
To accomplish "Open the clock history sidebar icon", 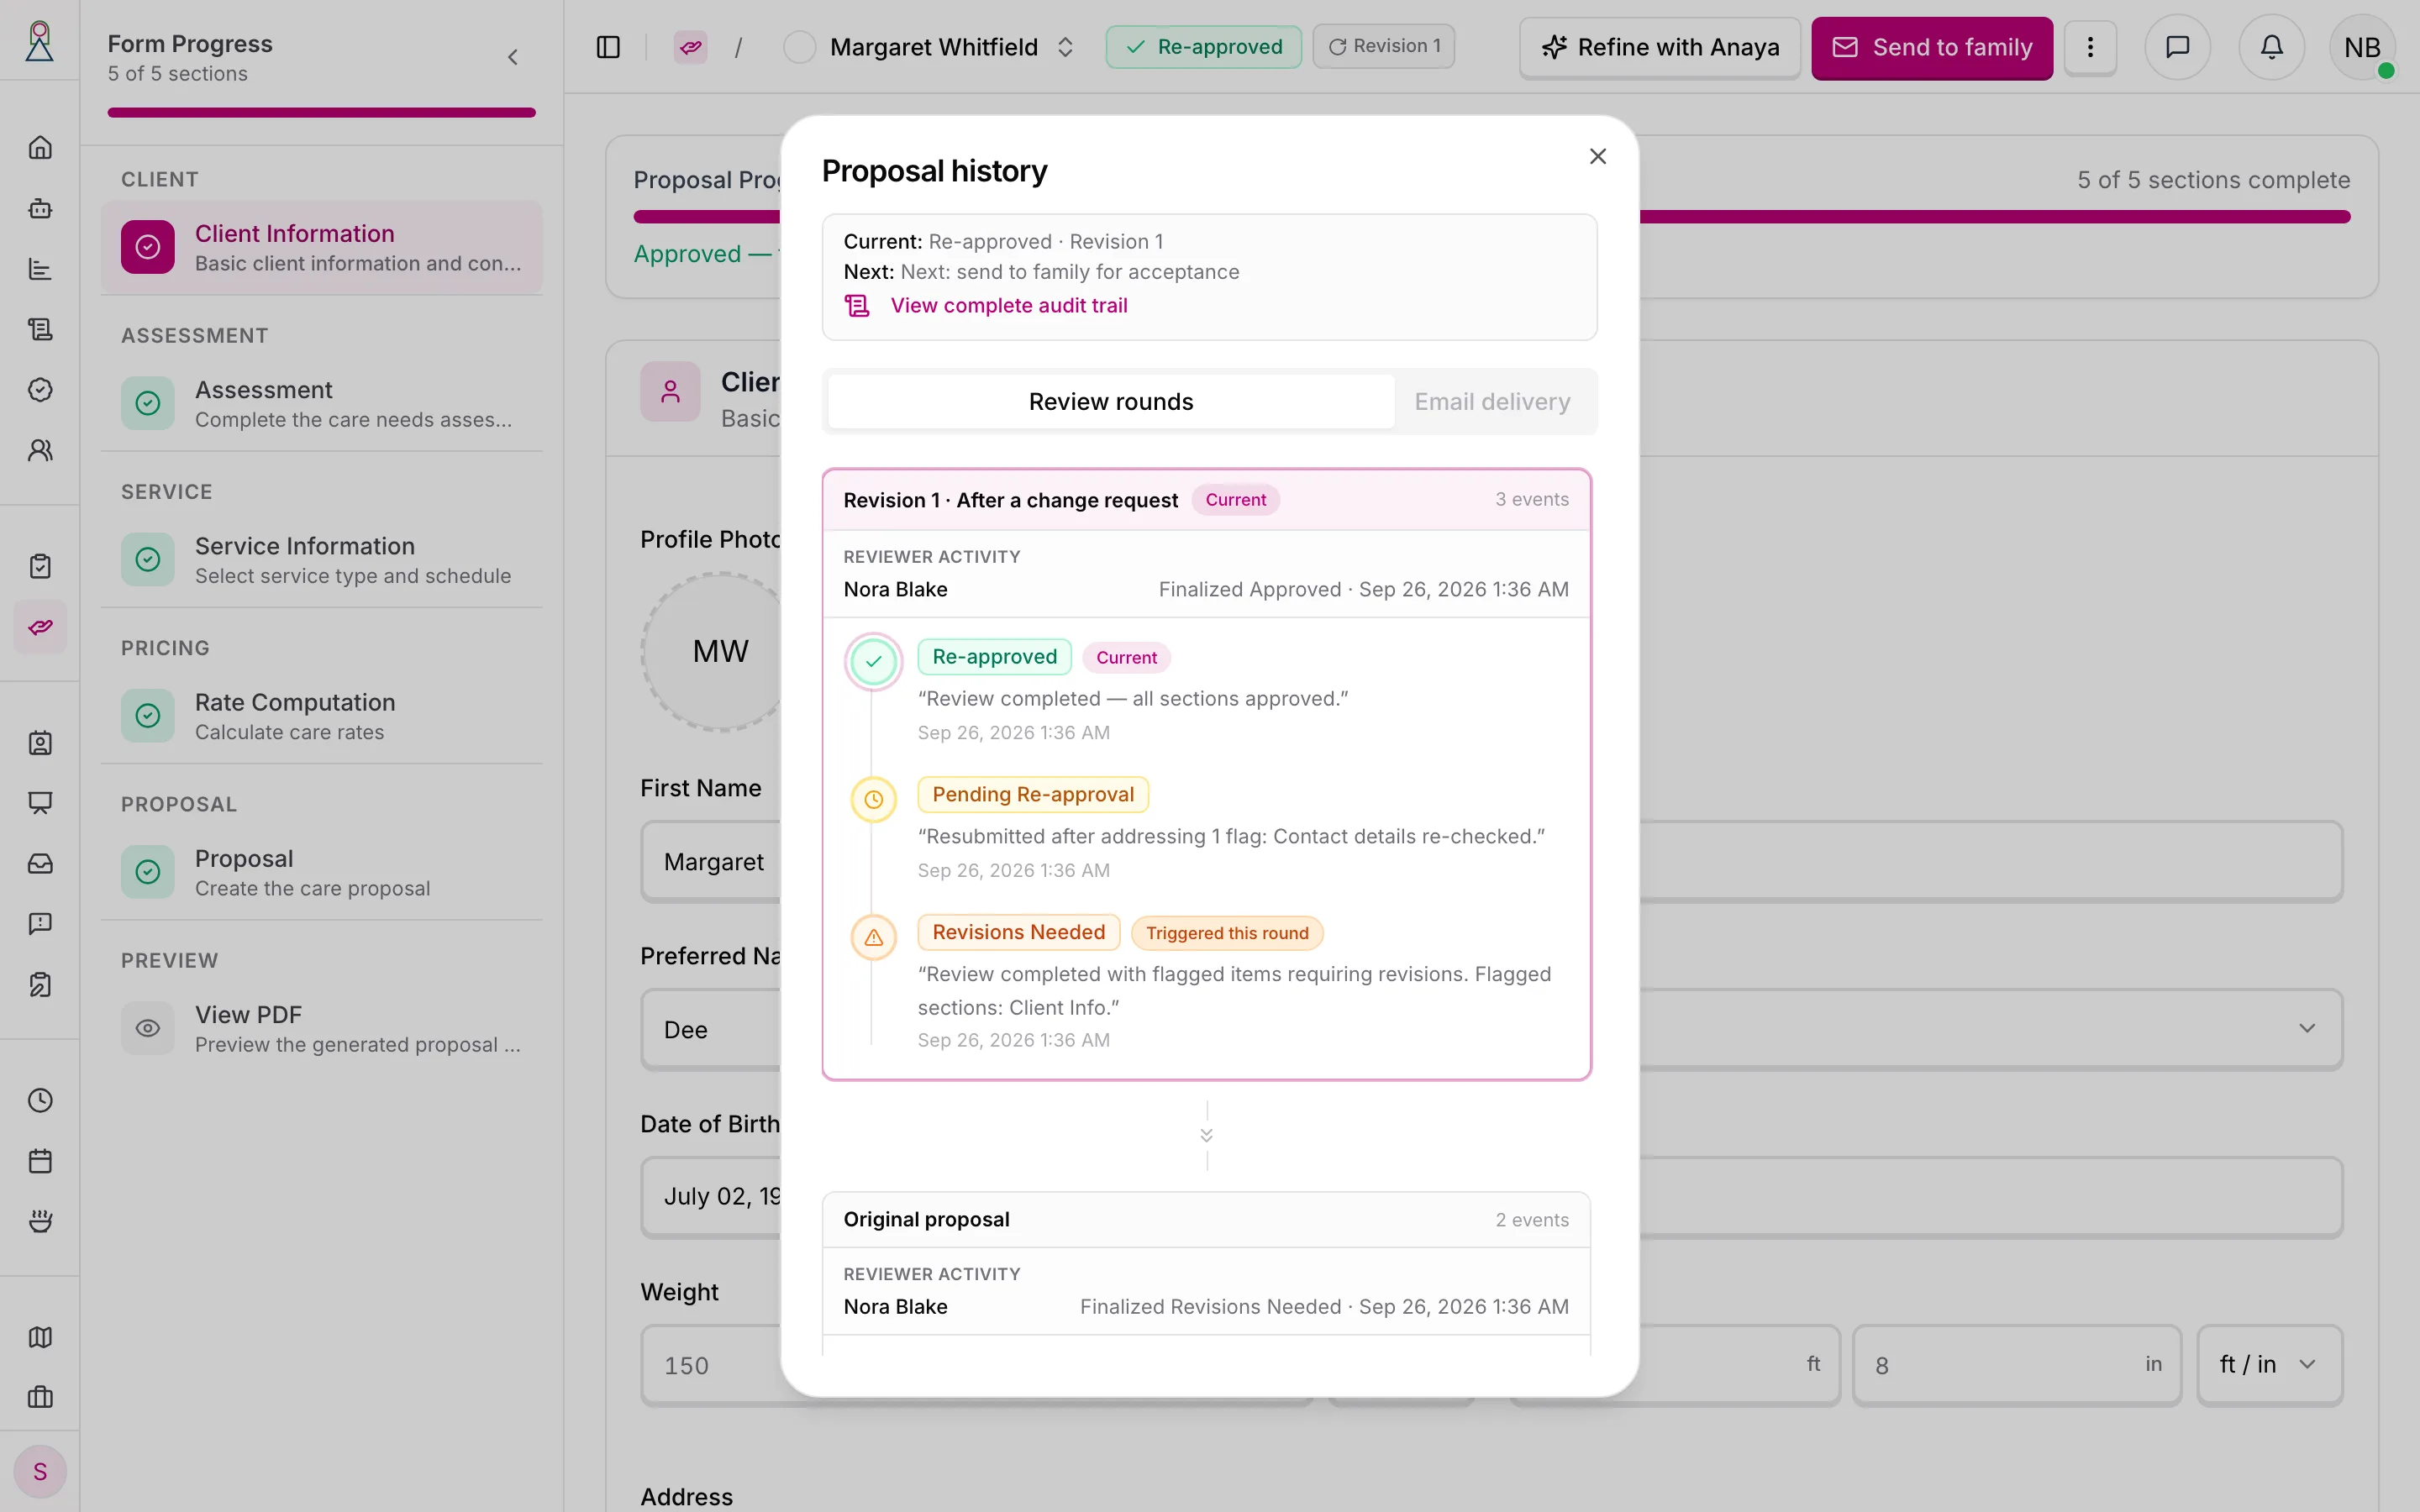I will (40, 1100).
